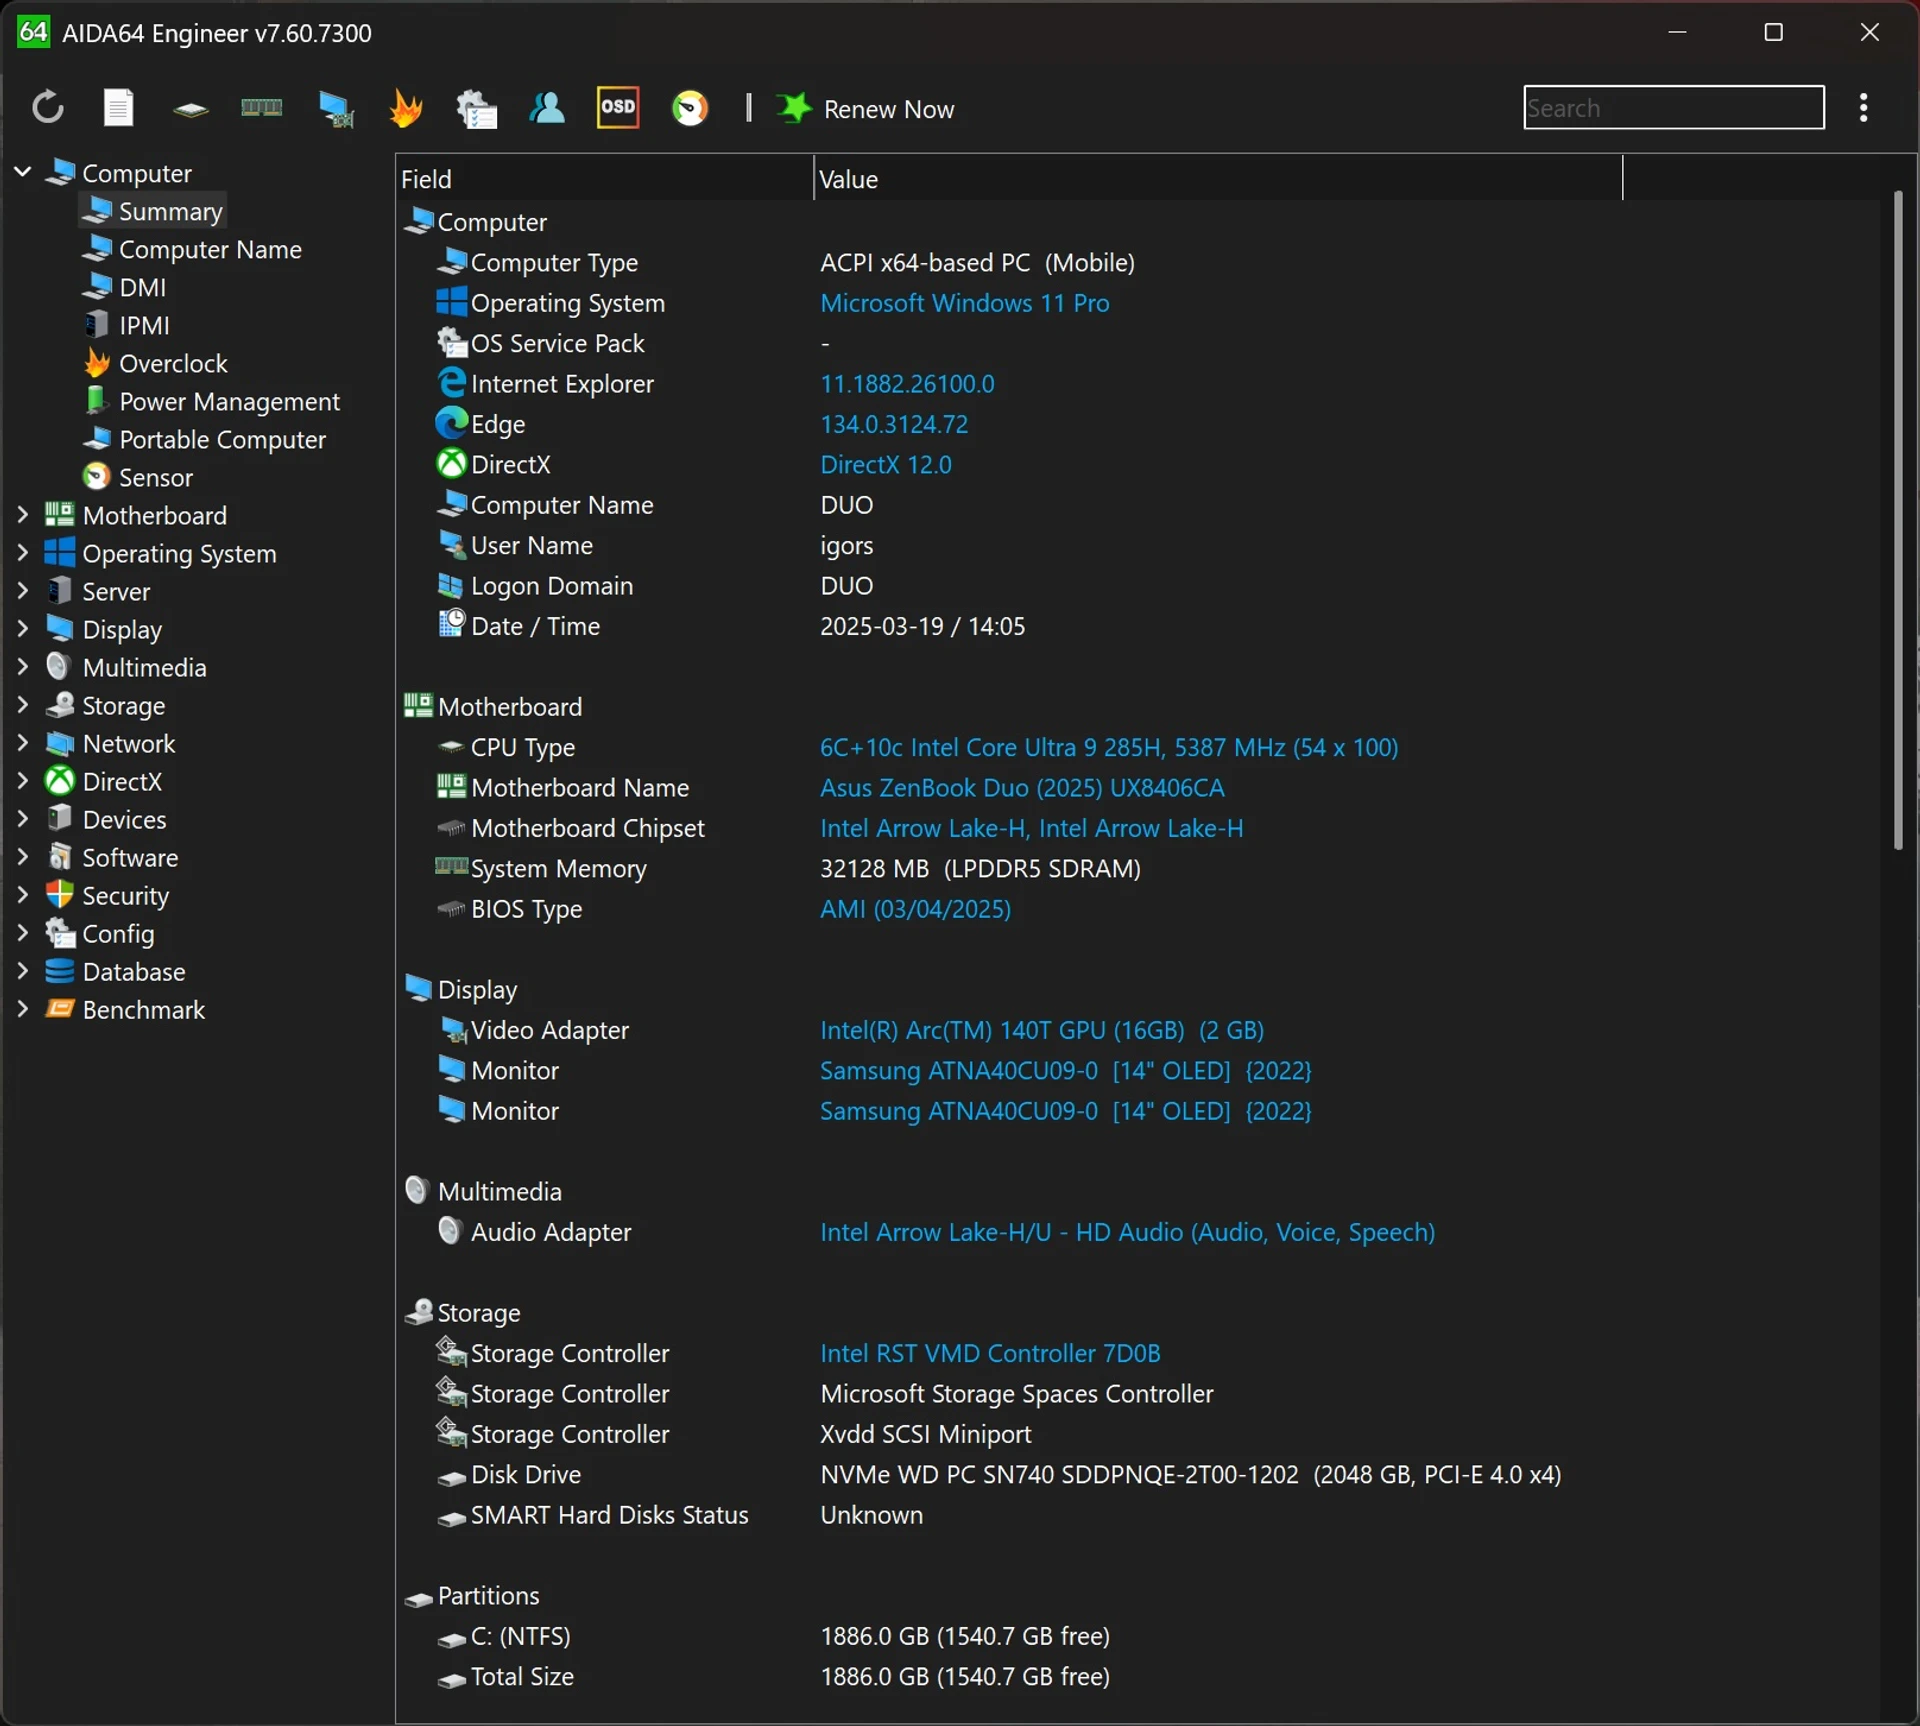
Task: Expand the Motherboard tree node
Action: tap(23, 515)
